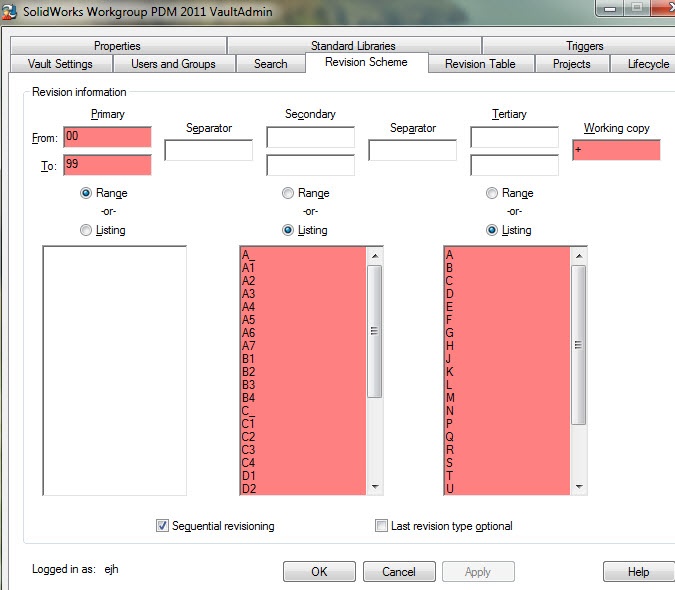
Task: Click inside the empty Primary listing box
Action: (x=115, y=371)
